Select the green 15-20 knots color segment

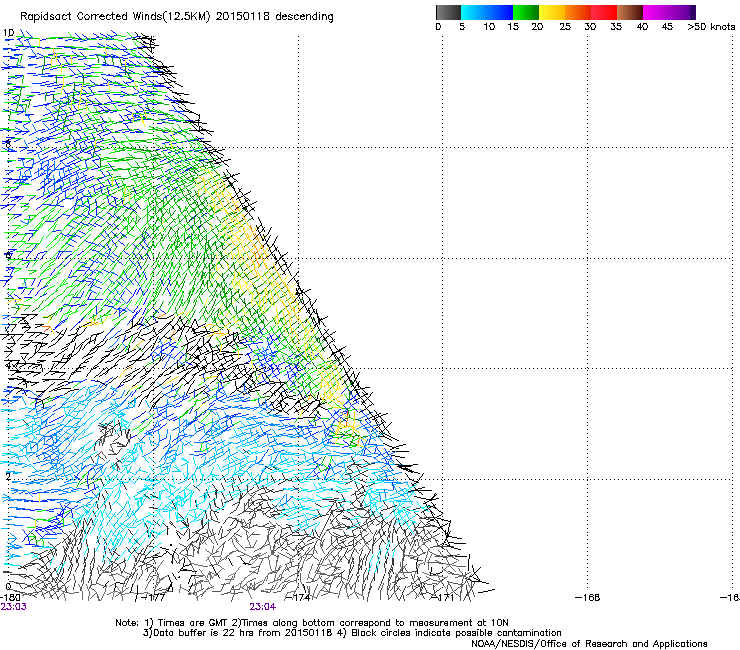coord(526,12)
